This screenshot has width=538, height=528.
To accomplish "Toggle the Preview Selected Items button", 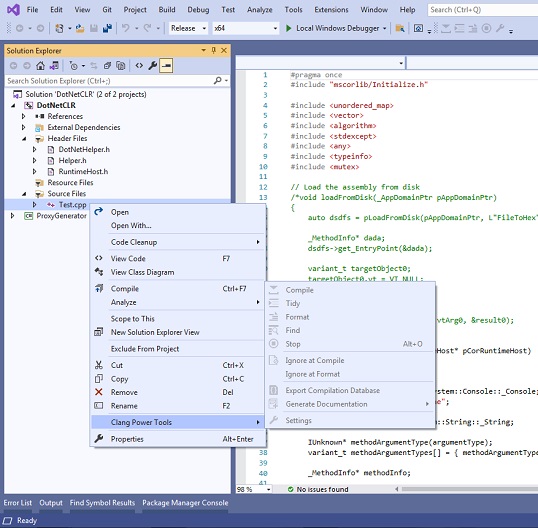I will pos(166,66).
